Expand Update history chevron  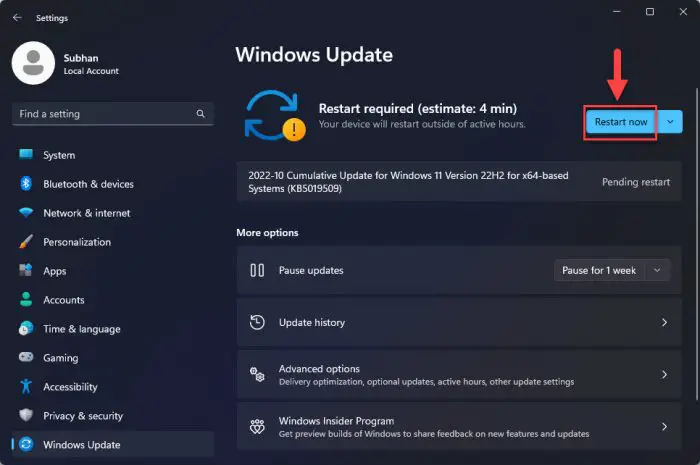click(664, 322)
